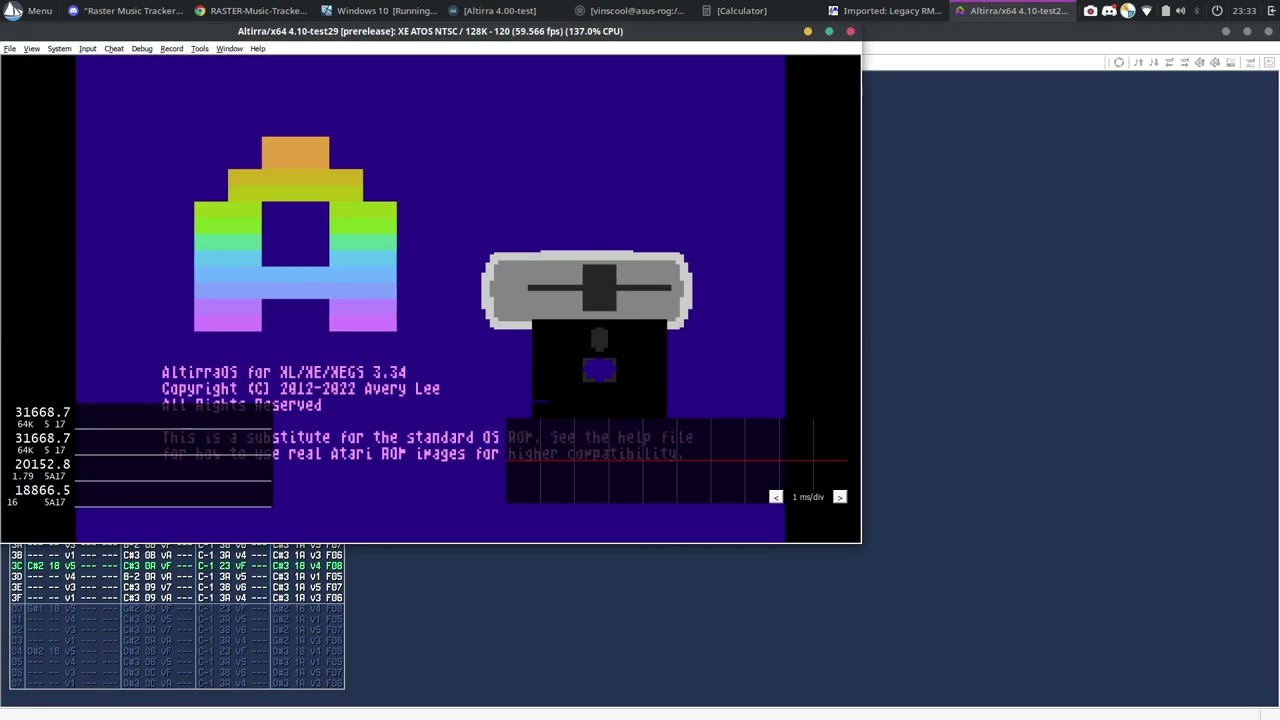This screenshot has width=1280, height=720.
Task: Click the 18866.5 frequency readout
Action: coord(42,490)
